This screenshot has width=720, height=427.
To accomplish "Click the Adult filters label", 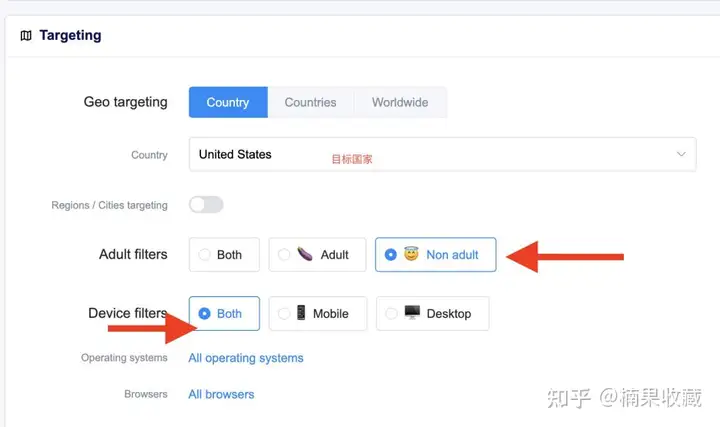I will (133, 254).
